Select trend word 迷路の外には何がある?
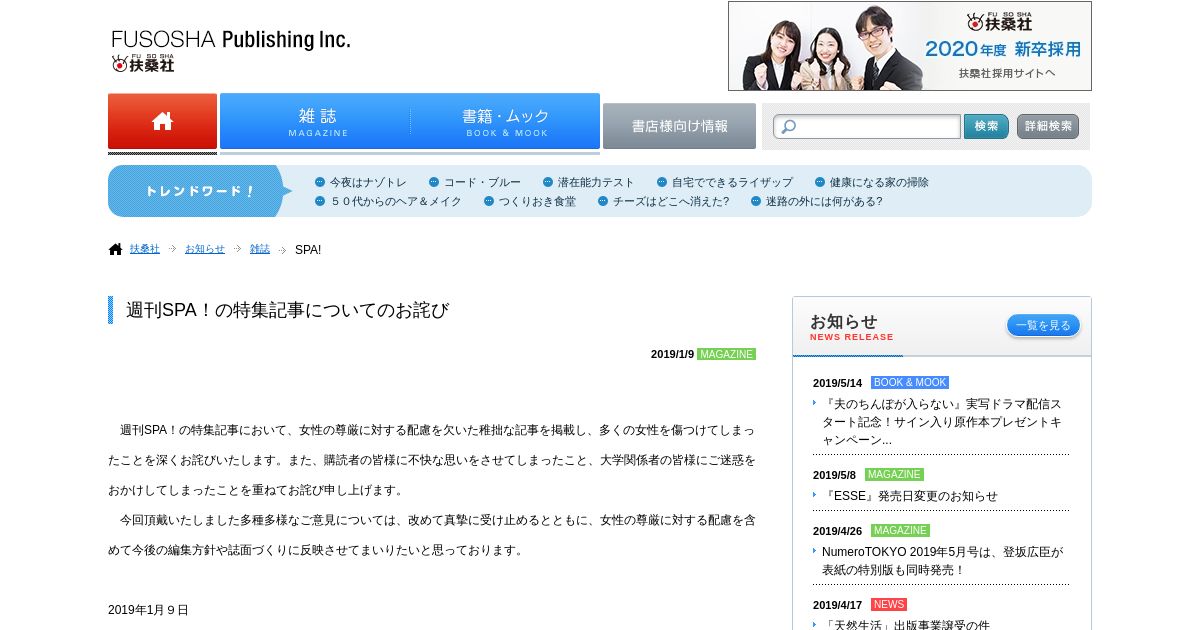The height and width of the screenshot is (630, 1200). point(824,201)
